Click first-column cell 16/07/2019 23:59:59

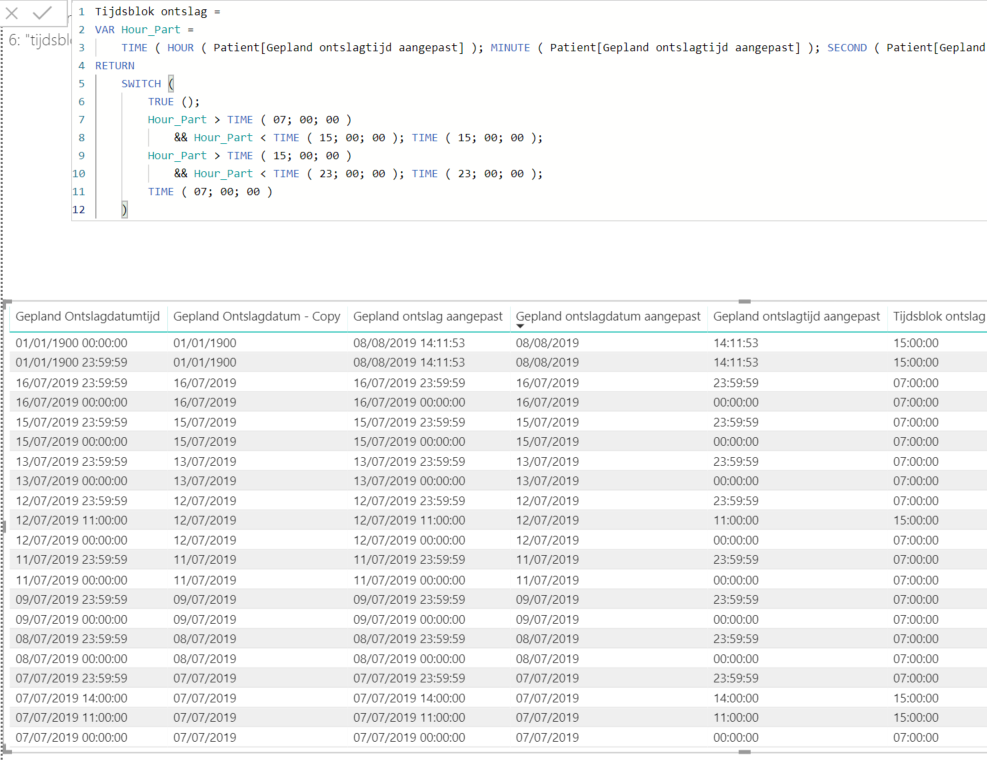tap(71, 382)
